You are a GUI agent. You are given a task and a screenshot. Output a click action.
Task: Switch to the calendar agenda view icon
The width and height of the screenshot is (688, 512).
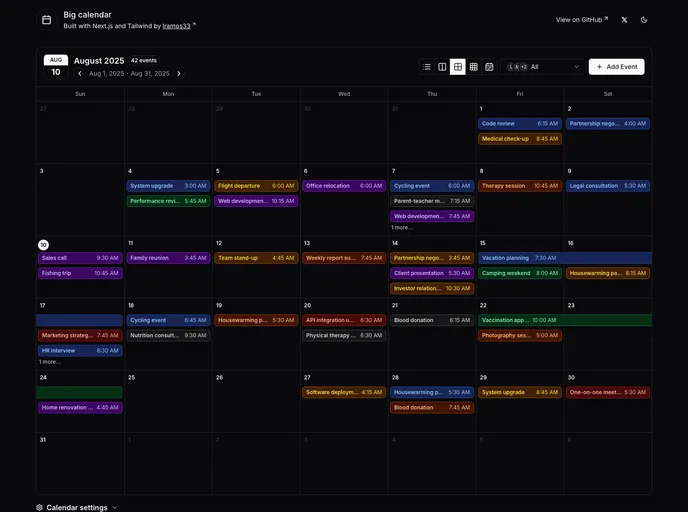[489, 67]
